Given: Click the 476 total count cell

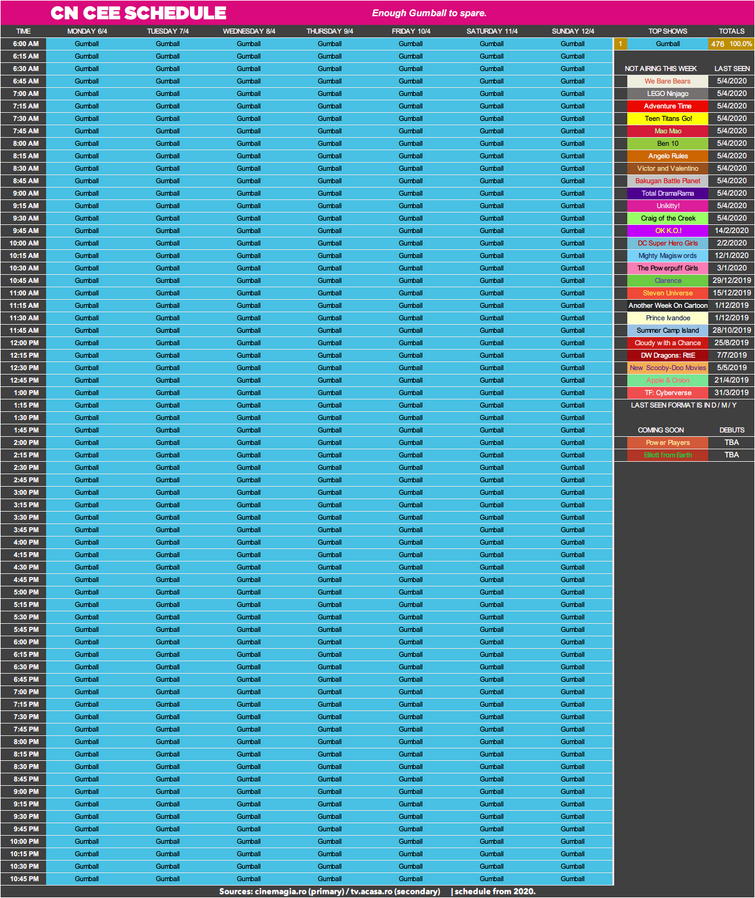Looking at the screenshot, I should point(718,44).
